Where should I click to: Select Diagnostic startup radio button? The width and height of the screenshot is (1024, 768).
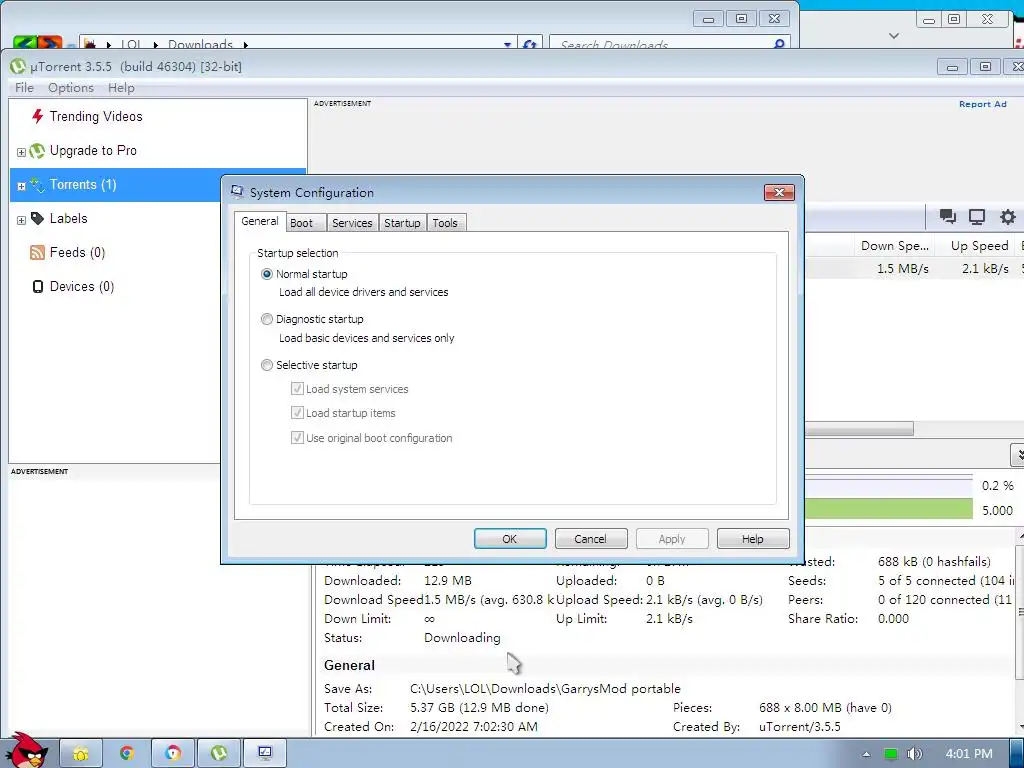click(x=266, y=319)
